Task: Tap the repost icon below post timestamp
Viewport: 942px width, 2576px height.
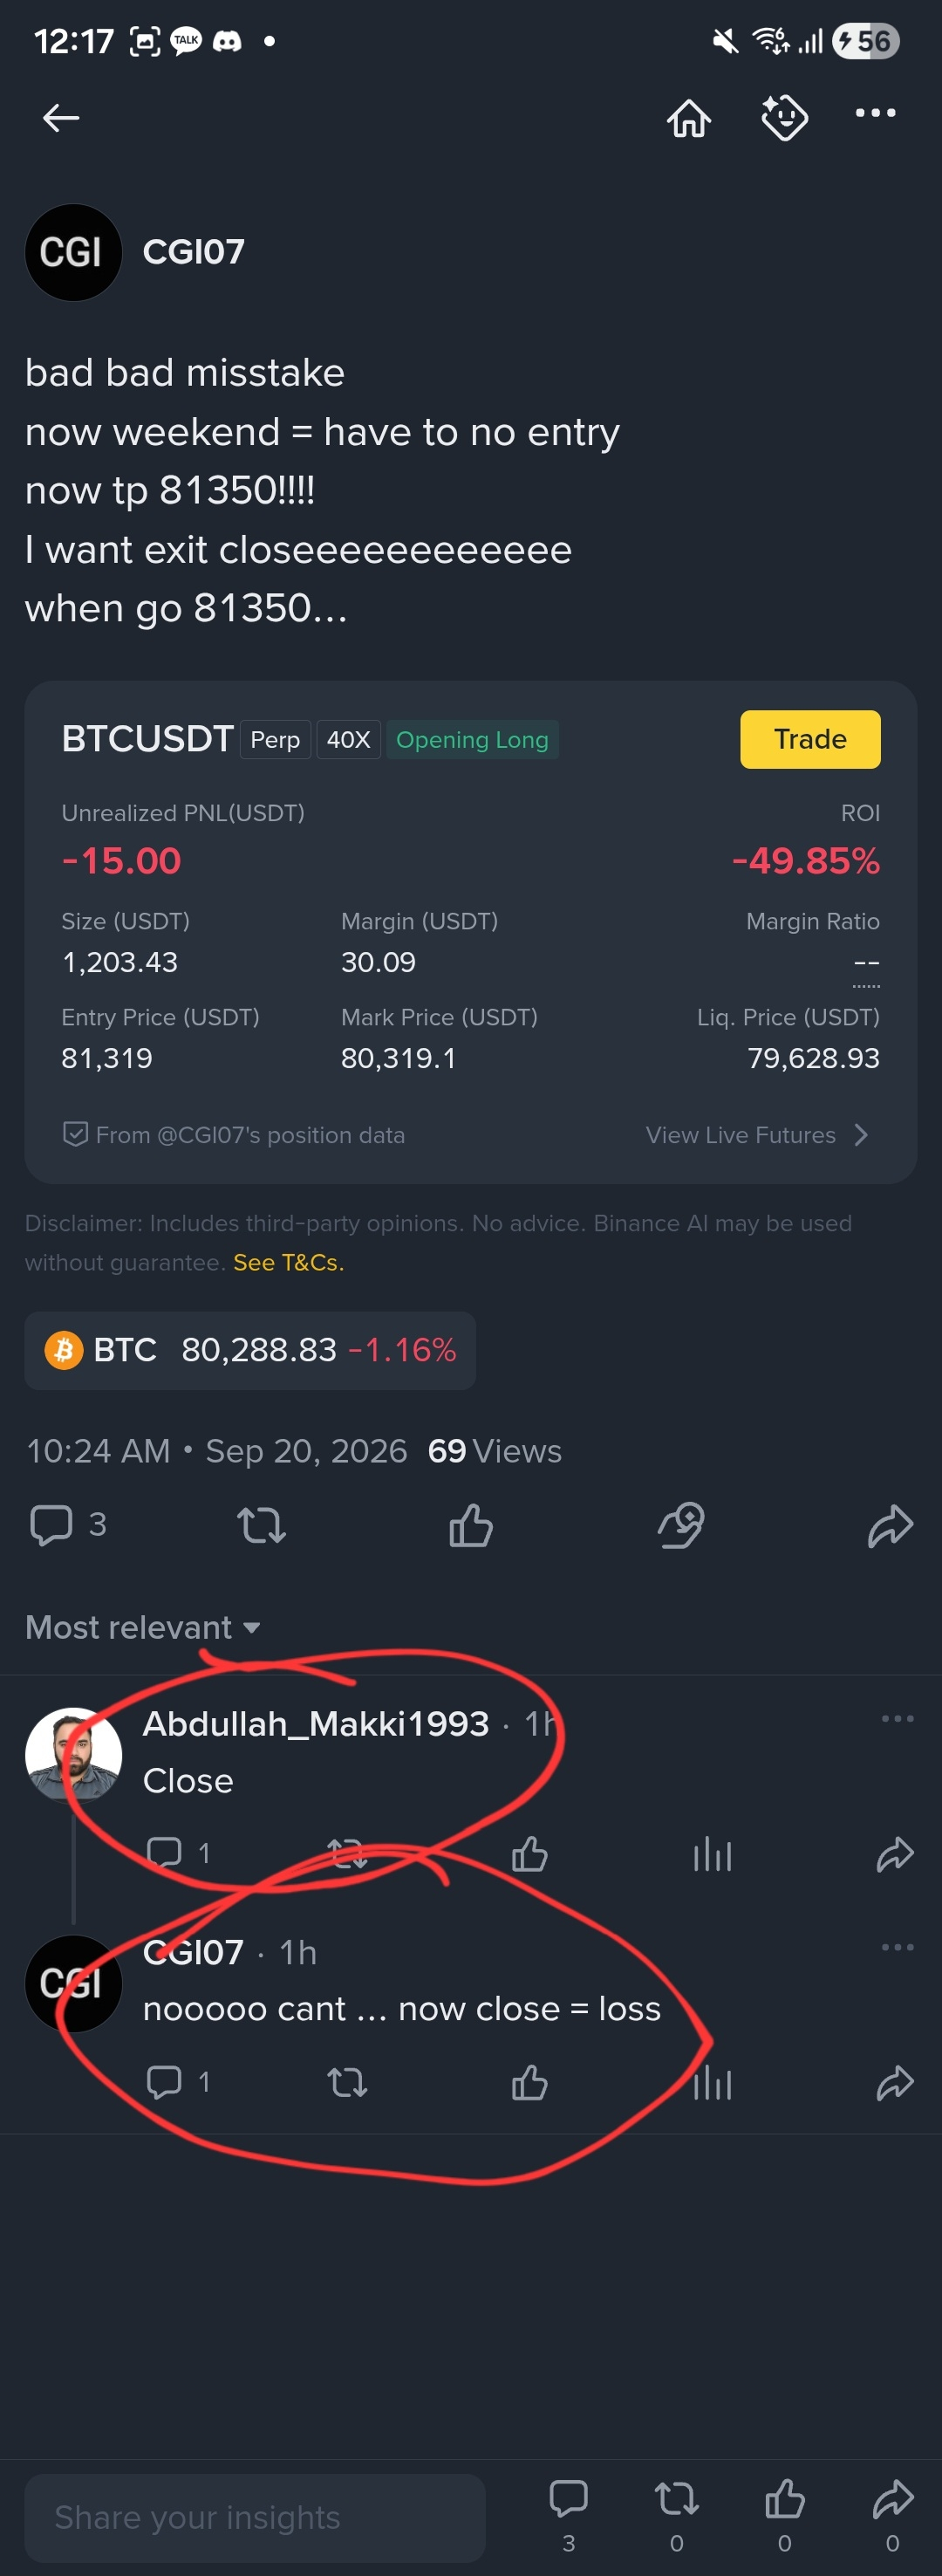Action: (261, 1526)
